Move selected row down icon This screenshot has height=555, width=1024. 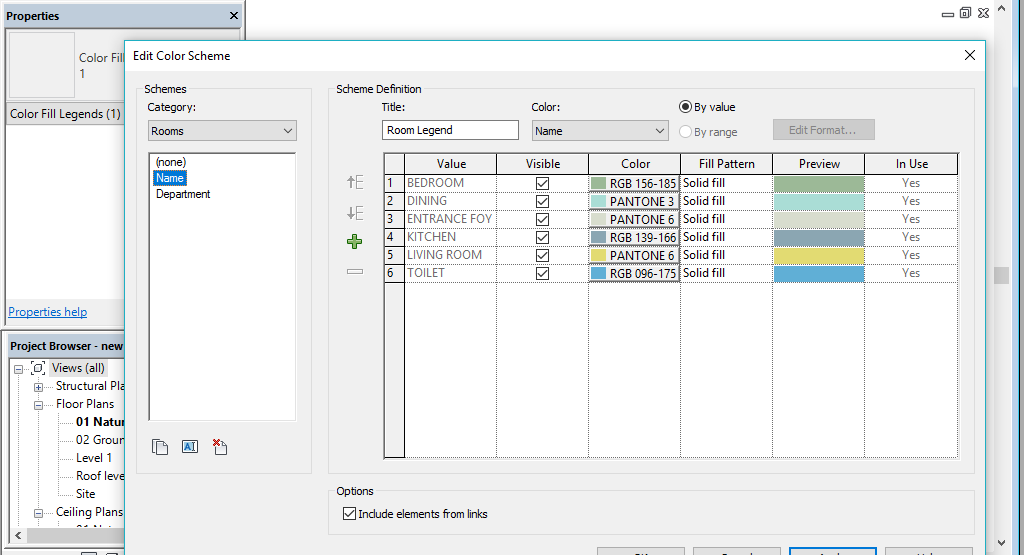pos(355,213)
